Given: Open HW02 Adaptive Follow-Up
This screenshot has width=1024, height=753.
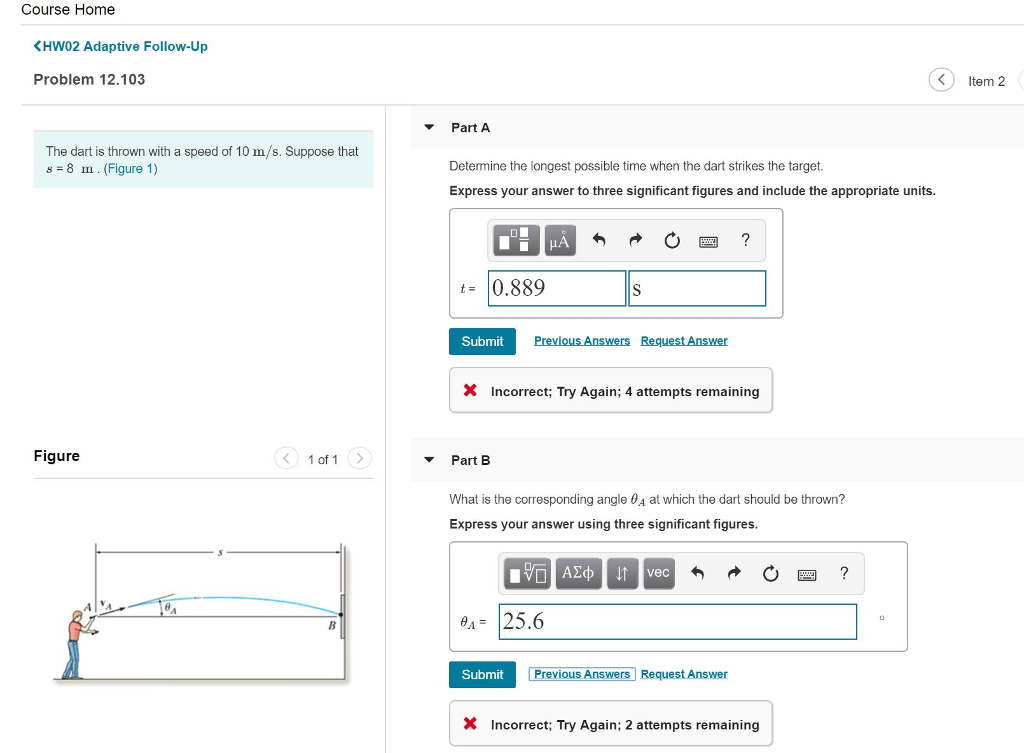Looking at the screenshot, I should click(120, 46).
